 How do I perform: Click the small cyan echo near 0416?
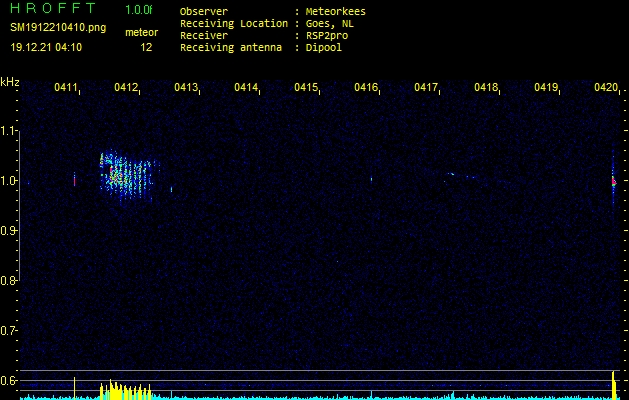(x=371, y=179)
